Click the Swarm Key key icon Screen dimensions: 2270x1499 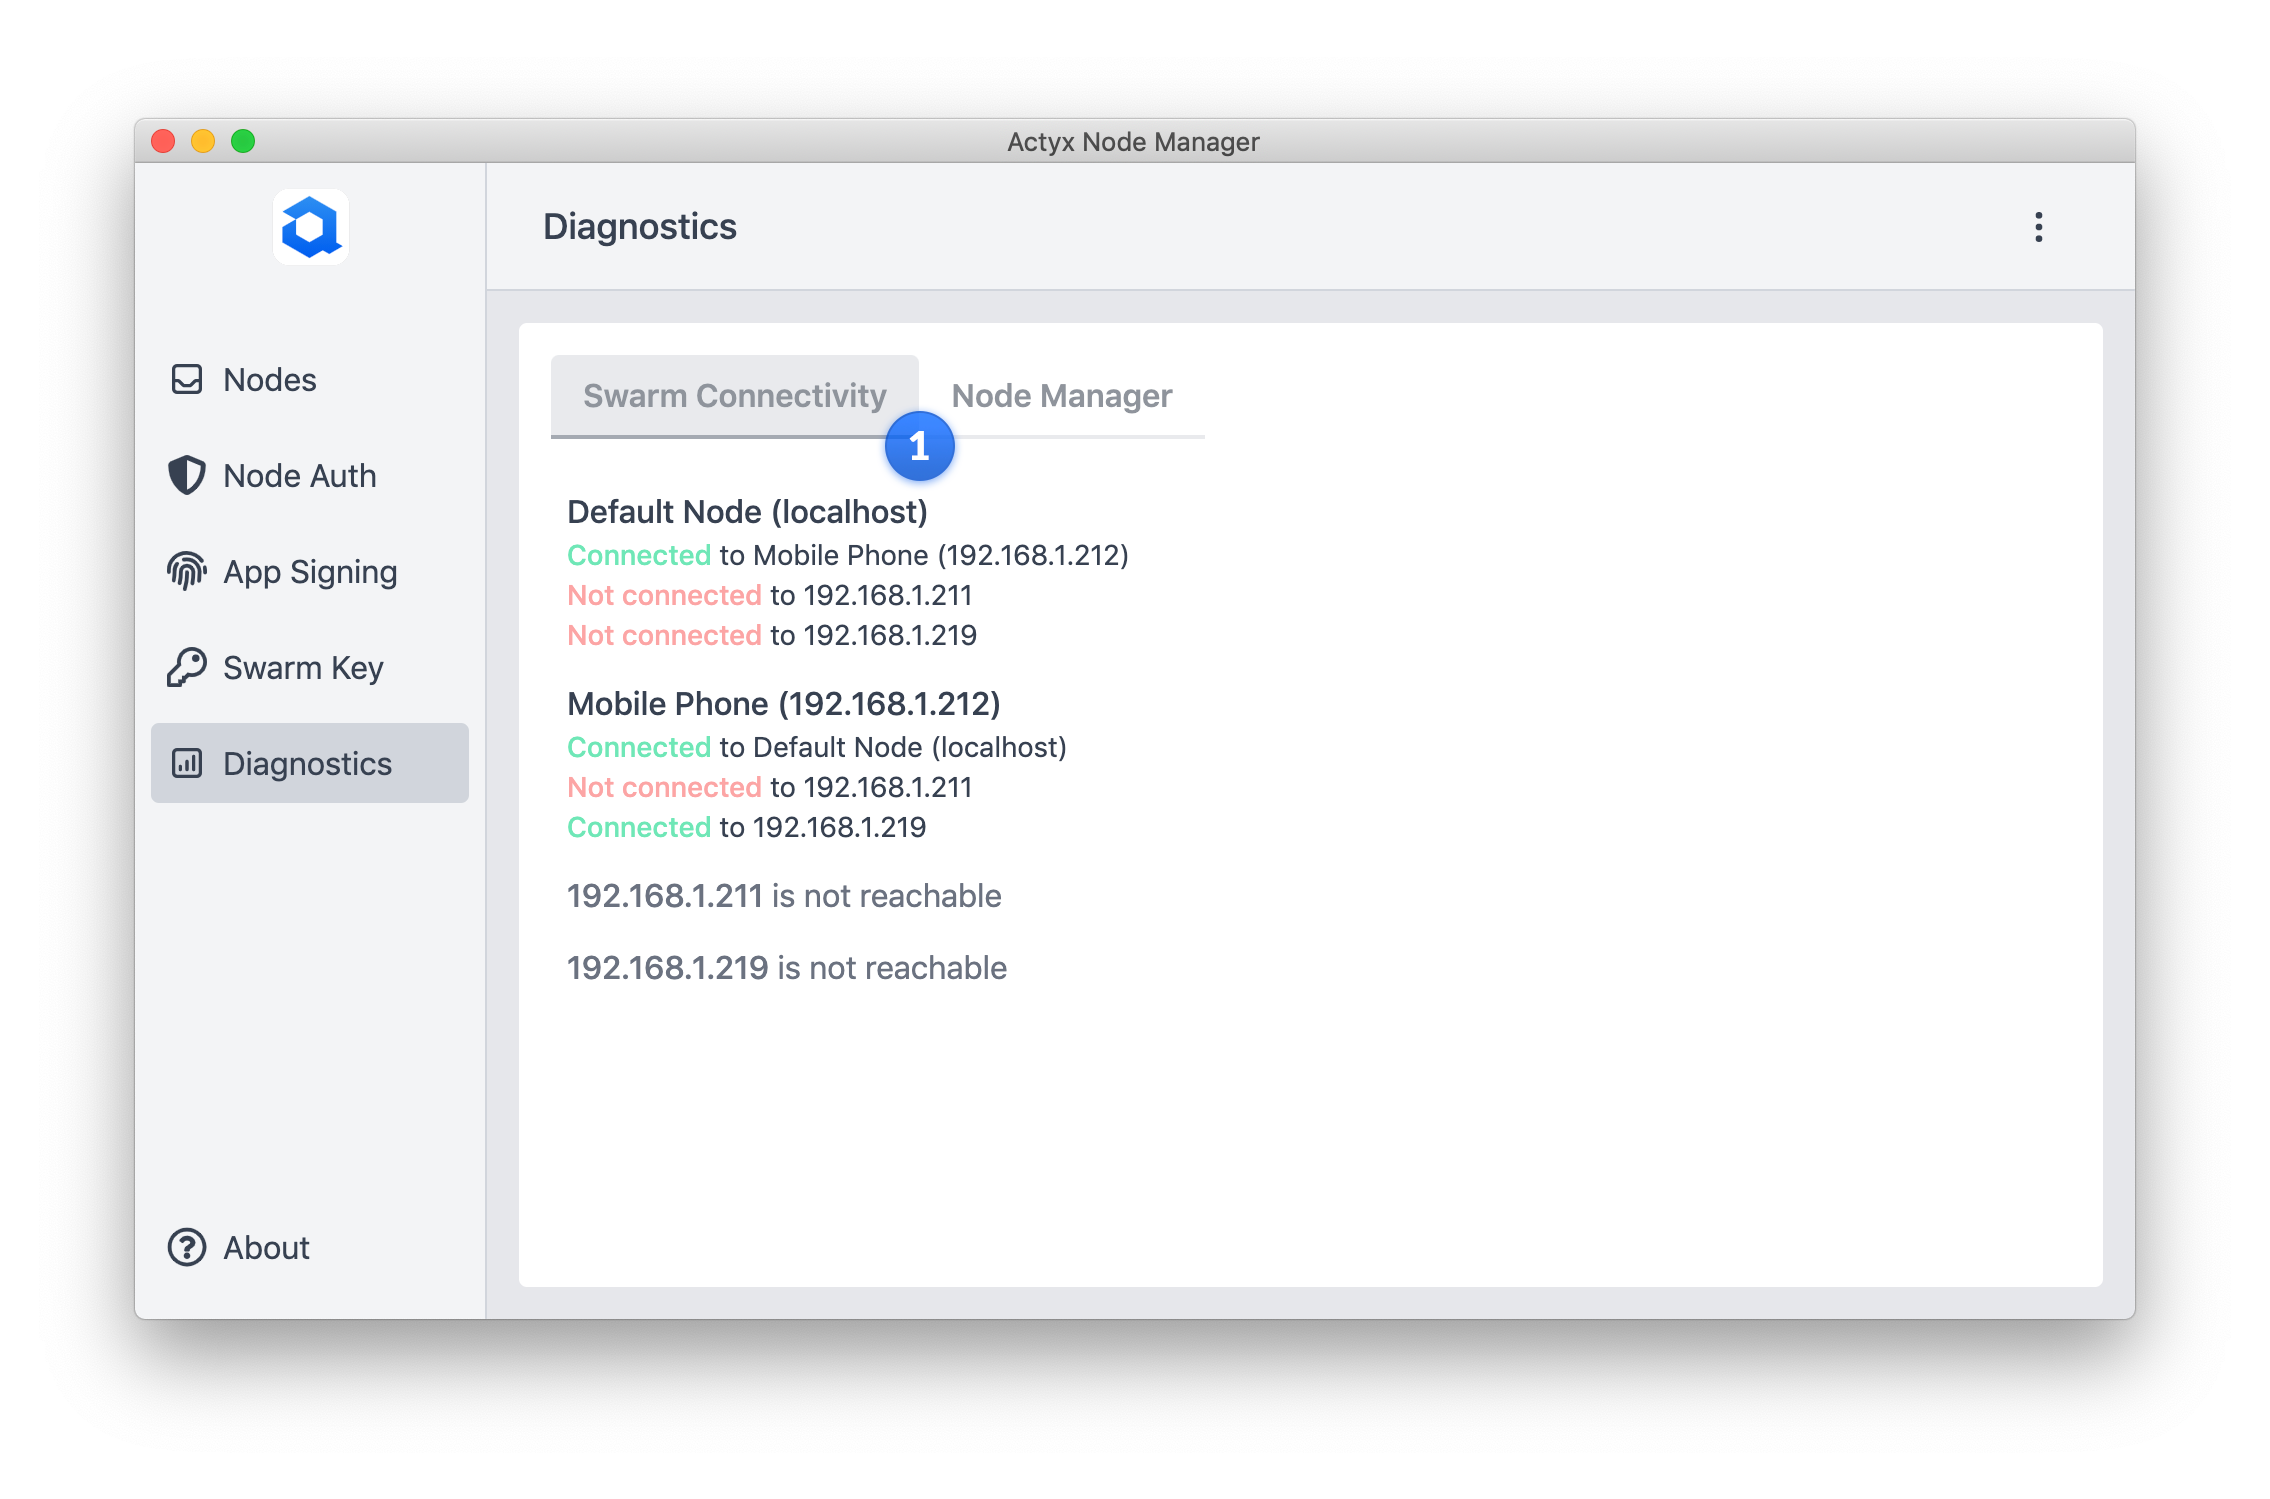point(187,667)
